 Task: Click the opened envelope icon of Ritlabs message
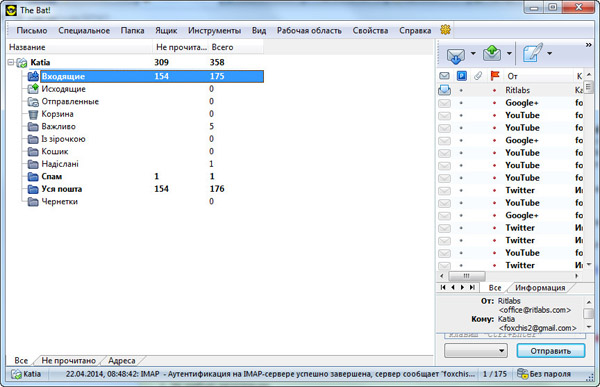[444, 90]
